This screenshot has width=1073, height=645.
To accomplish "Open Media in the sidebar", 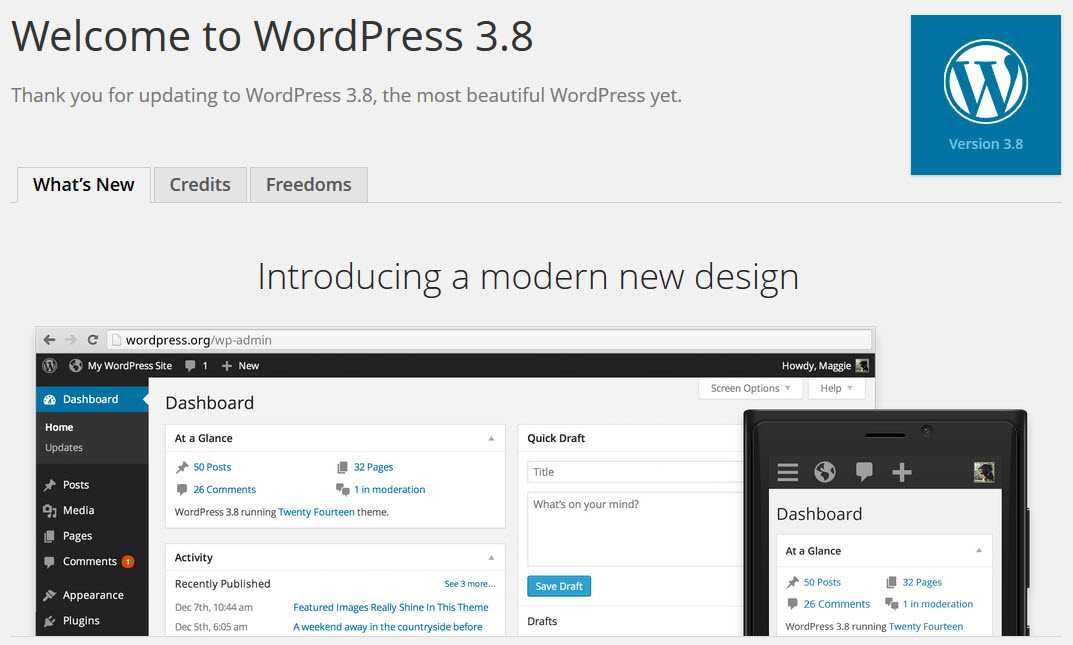I will coord(79,510).
